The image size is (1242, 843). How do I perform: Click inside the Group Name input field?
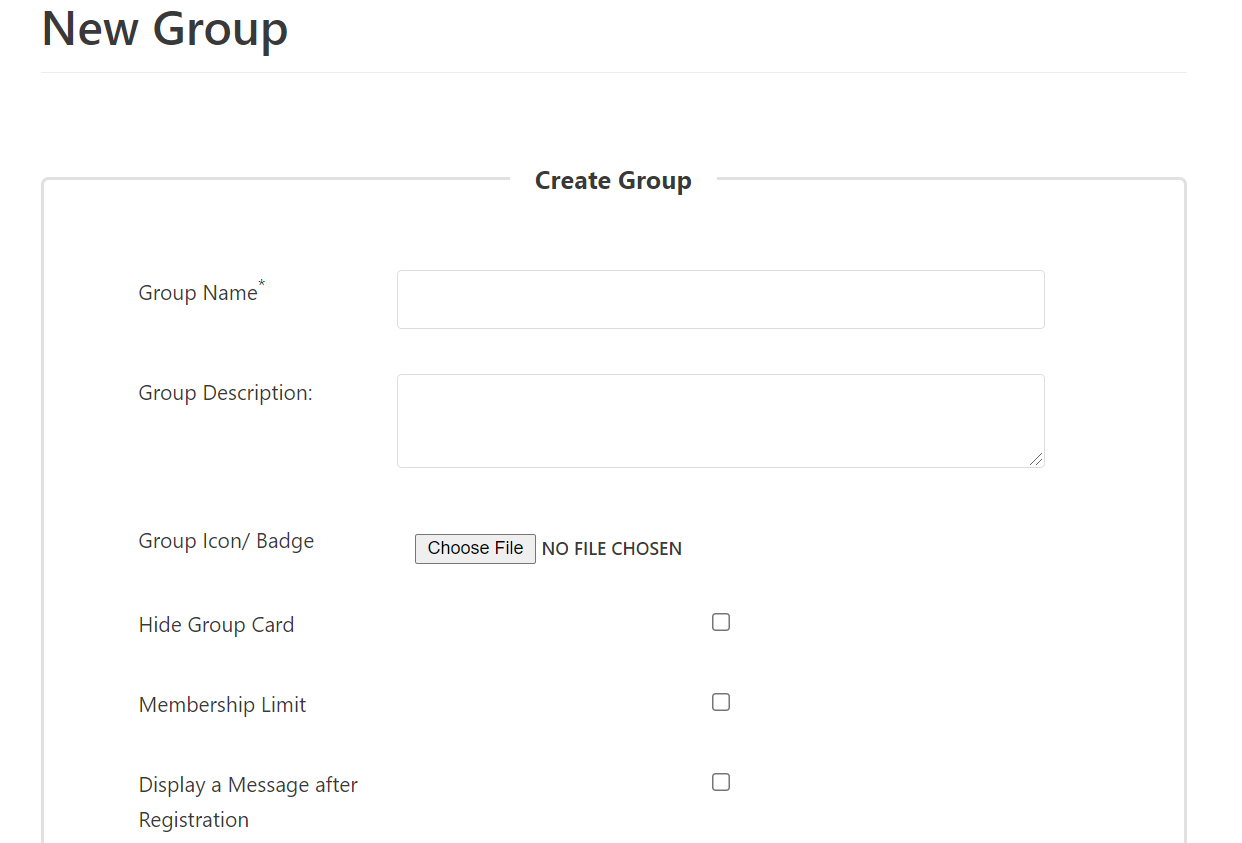coord(720,299)
